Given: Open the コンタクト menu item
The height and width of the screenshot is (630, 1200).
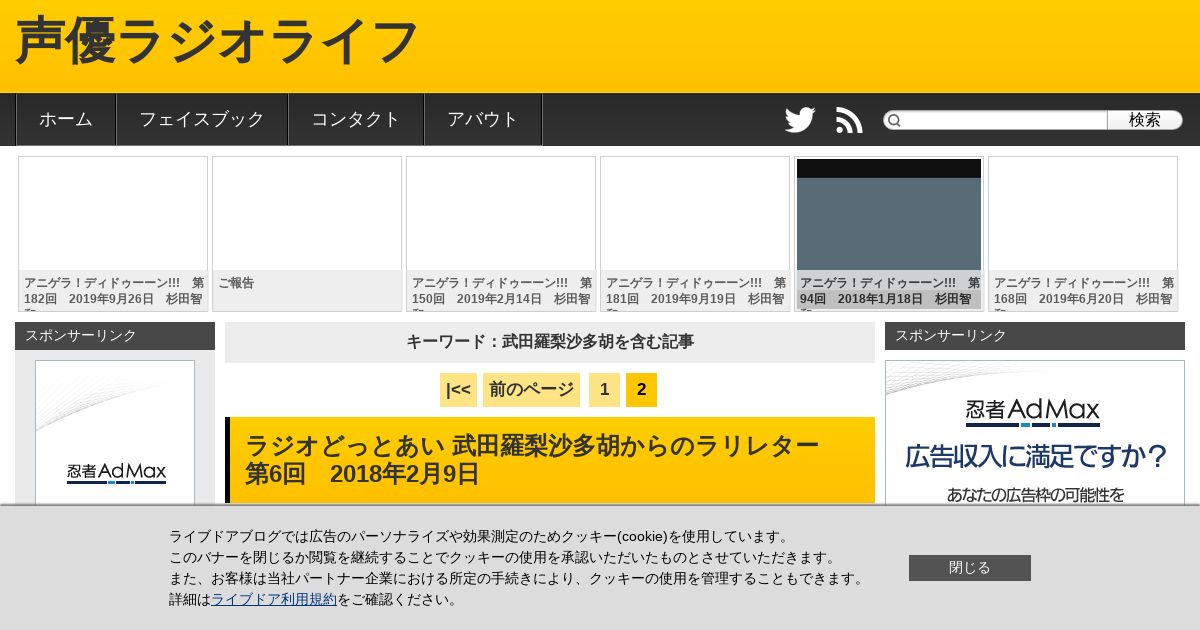Looking at the screenshot, I should (x=356, y=119).
